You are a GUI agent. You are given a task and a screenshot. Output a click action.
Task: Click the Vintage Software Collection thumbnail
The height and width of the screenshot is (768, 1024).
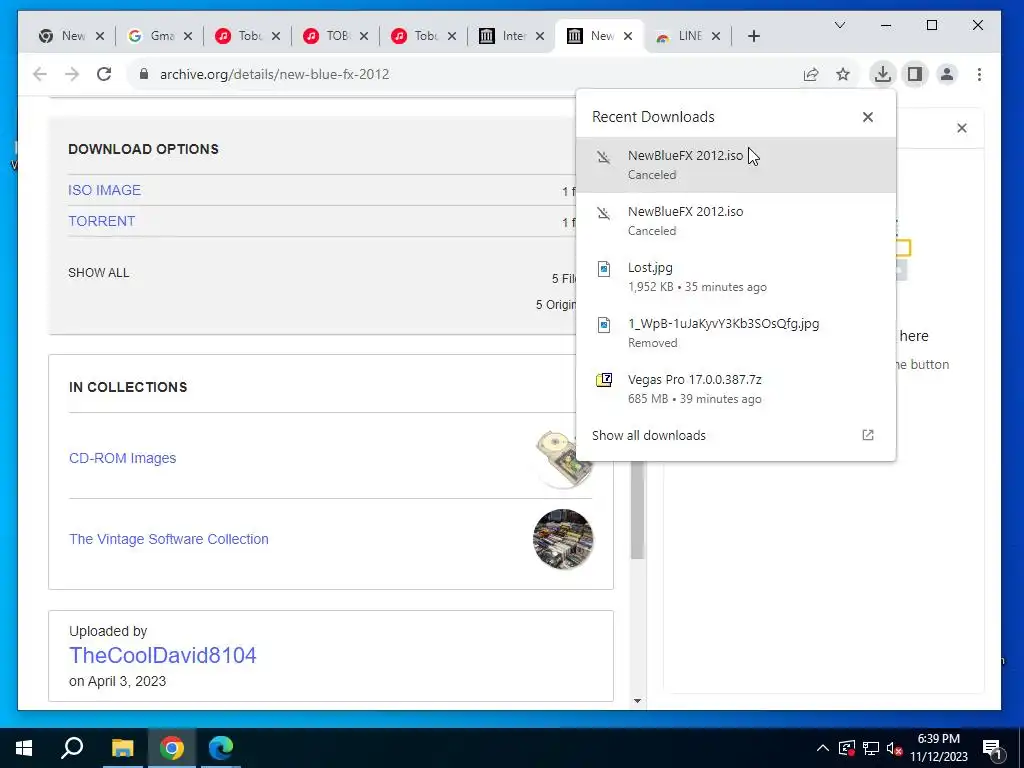[563, 539]
